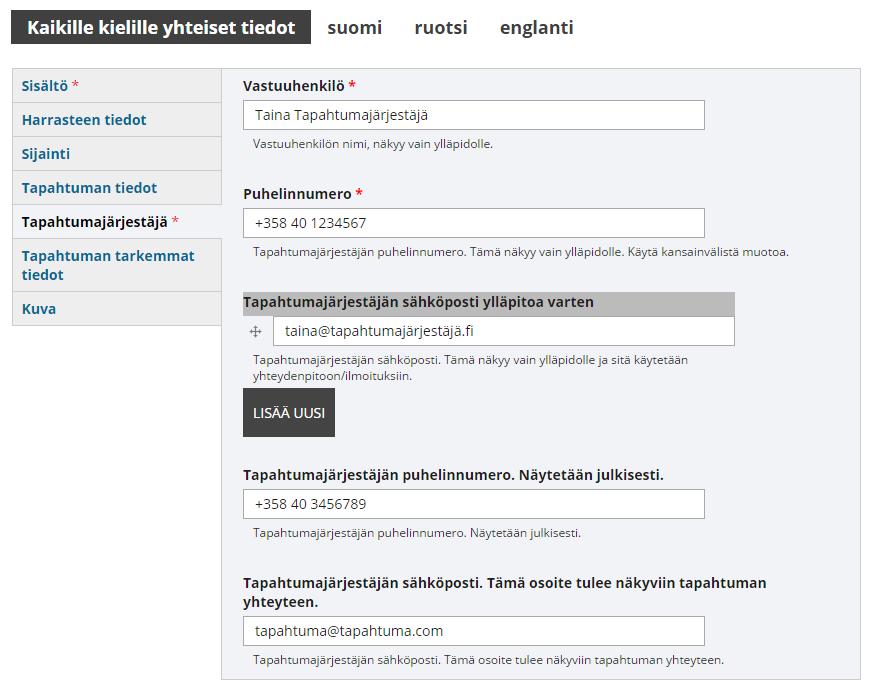Screen dimensions: 869x695
Task: Show Tapahtuman tiedot section
Action: point(117,187)
